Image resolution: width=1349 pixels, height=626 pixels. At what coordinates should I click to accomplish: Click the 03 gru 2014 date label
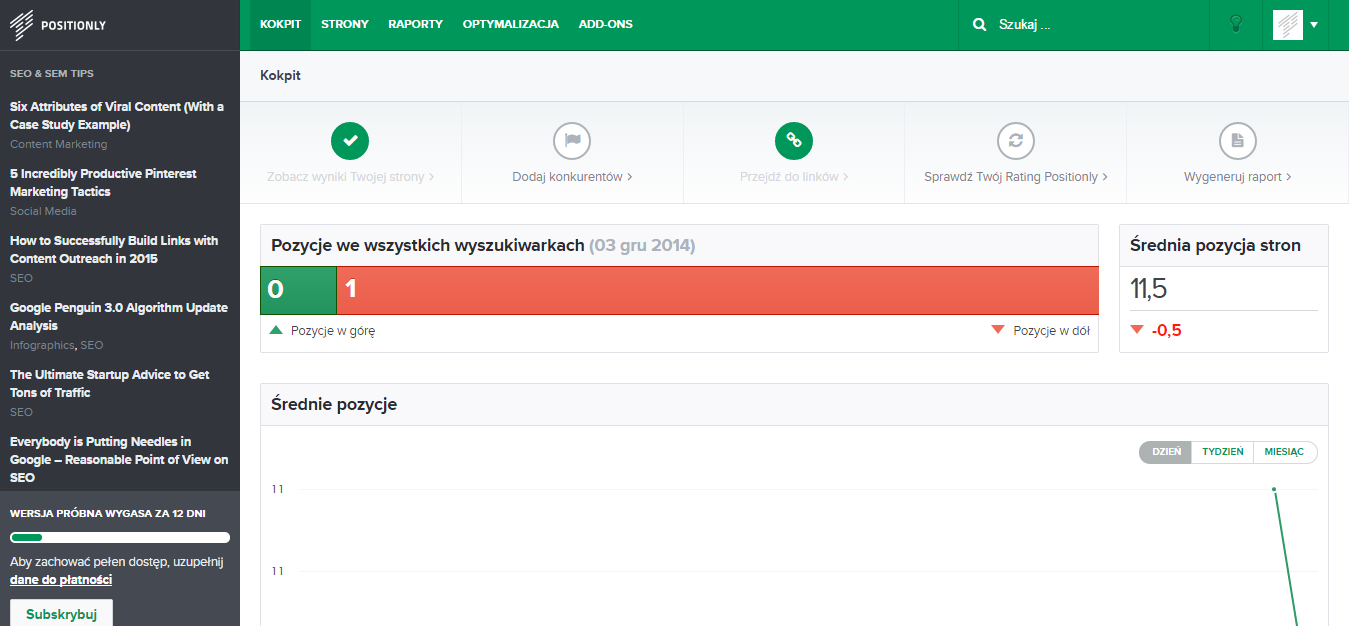click(642, 245)
